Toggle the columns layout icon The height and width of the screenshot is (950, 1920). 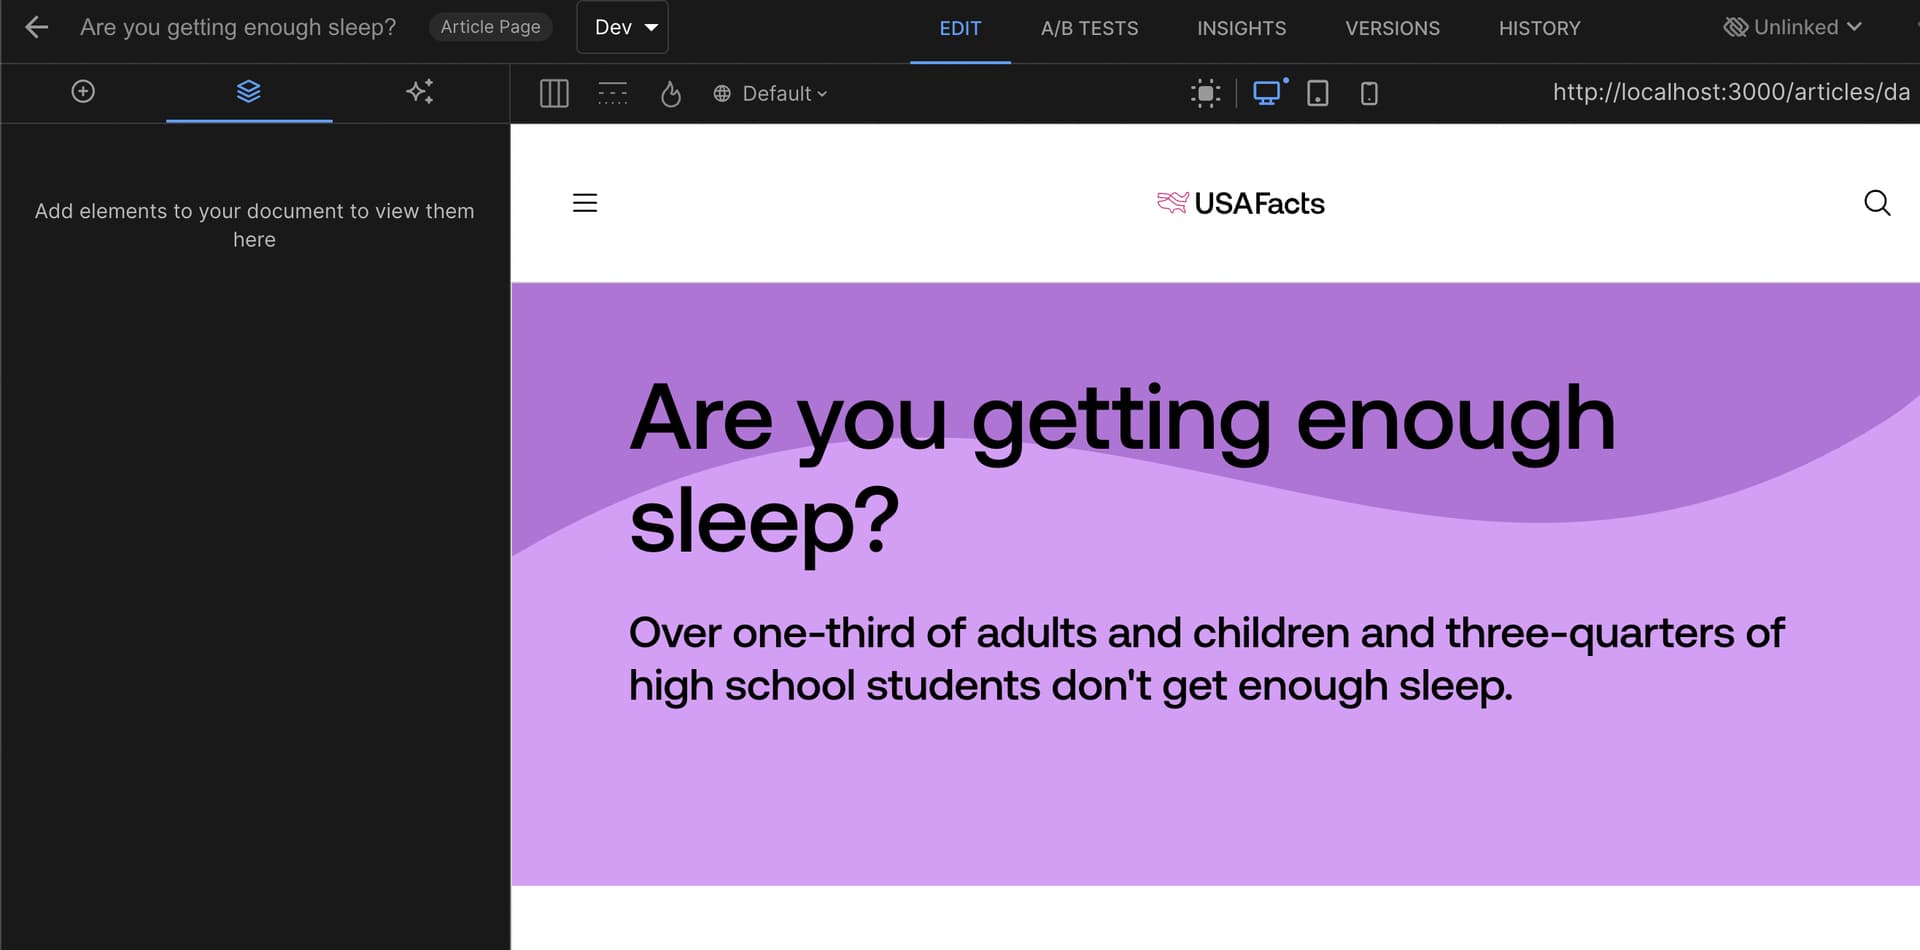tap(554, 94)
